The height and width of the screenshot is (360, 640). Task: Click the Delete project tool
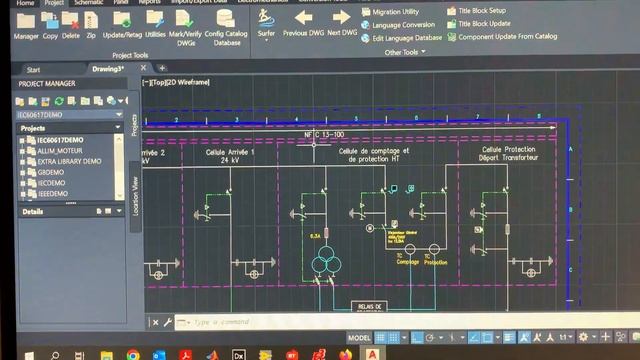coord(71,25)
